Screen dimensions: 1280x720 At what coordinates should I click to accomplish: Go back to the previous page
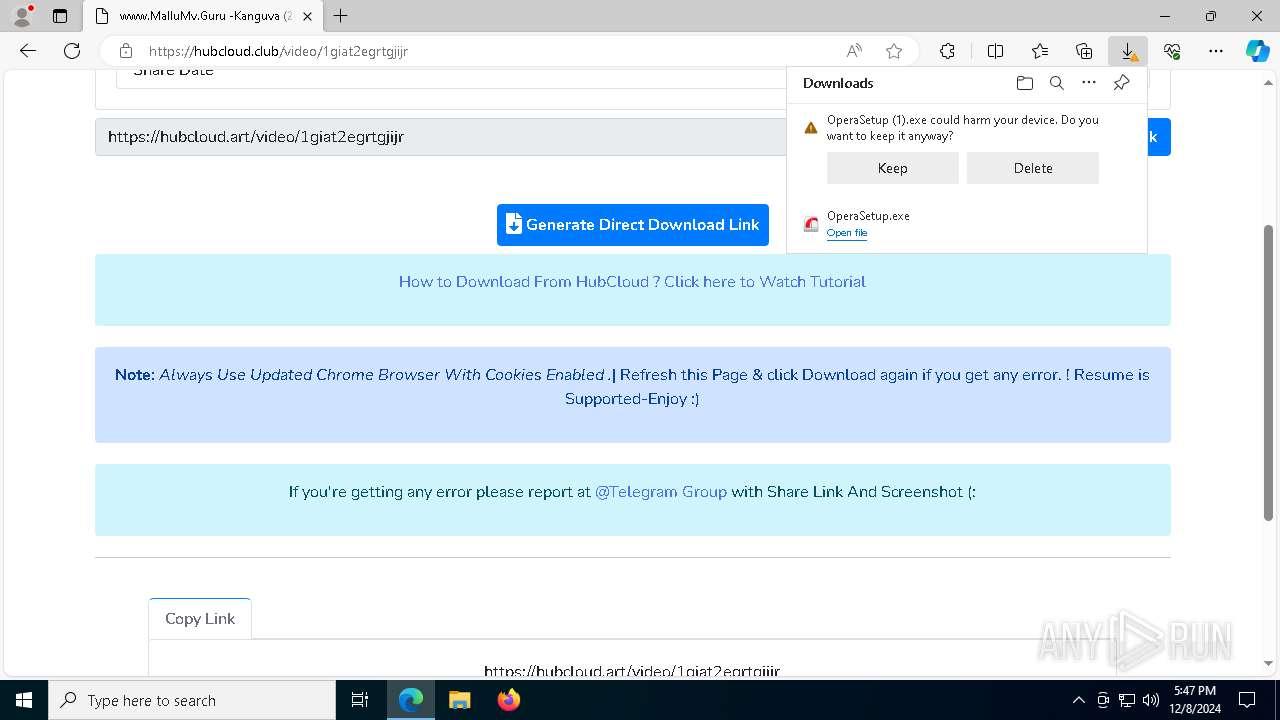click(x=28, y=51)
